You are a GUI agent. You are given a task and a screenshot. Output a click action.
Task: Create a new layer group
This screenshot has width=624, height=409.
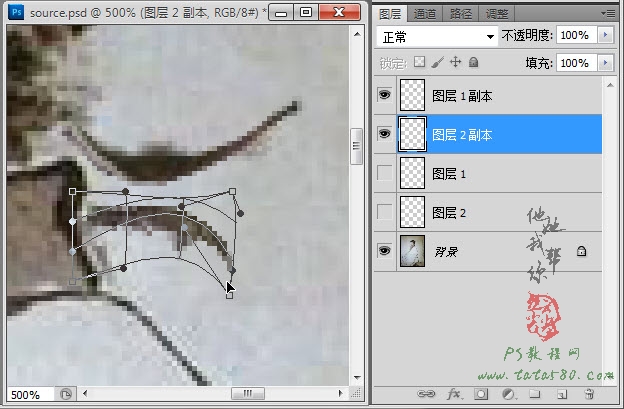(535, 394)
